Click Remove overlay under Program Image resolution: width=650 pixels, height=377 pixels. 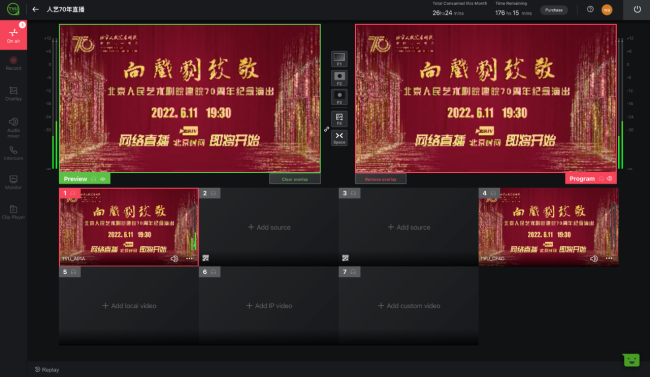pos(381,179)
